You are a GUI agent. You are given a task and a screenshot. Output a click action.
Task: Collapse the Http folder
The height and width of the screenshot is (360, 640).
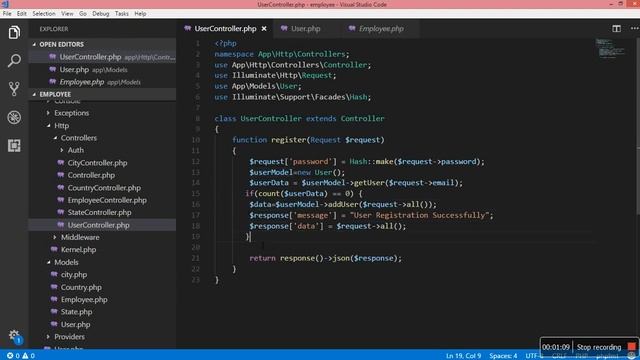[x=48, y=126]
